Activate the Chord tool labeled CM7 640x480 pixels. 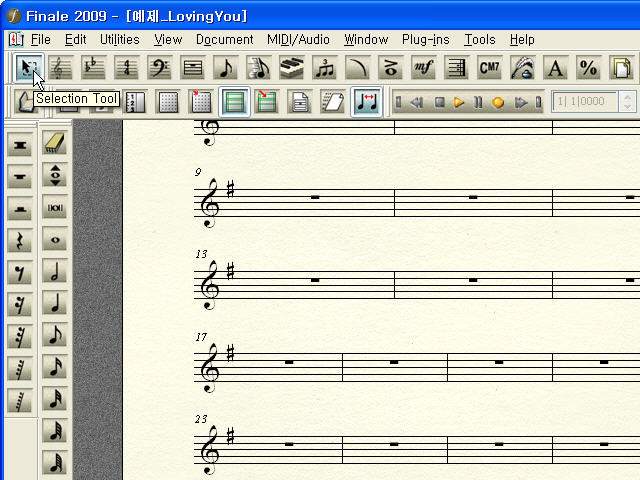[489, 68]
